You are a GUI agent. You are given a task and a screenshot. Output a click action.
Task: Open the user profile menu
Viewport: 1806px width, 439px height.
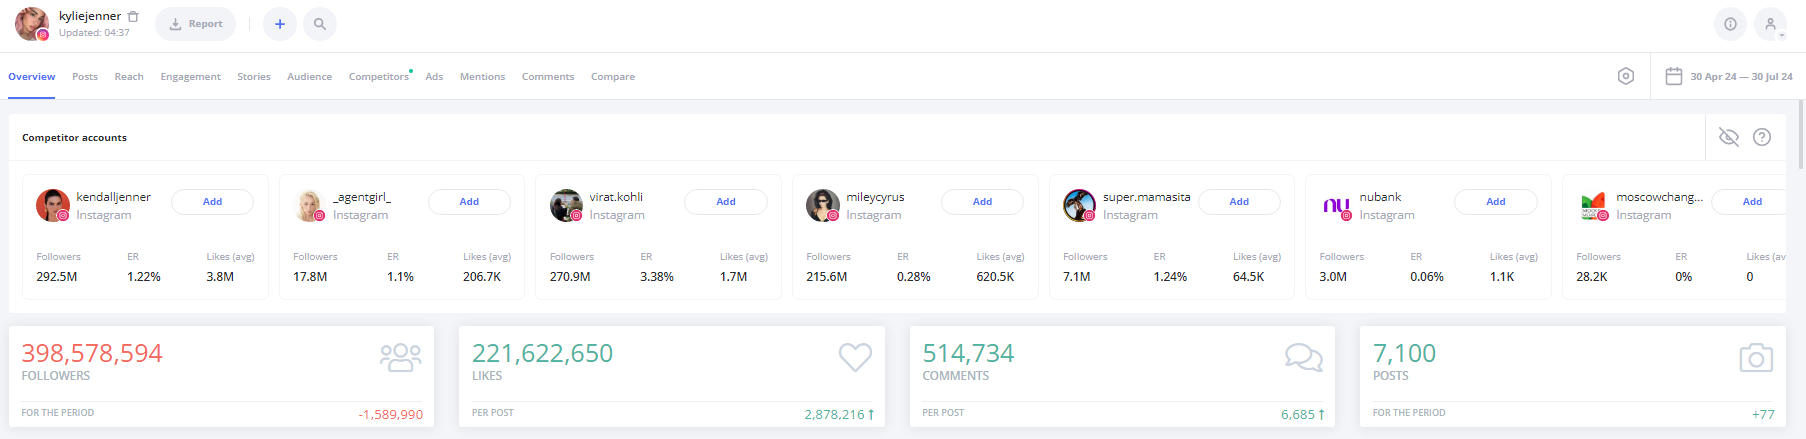1770,24
